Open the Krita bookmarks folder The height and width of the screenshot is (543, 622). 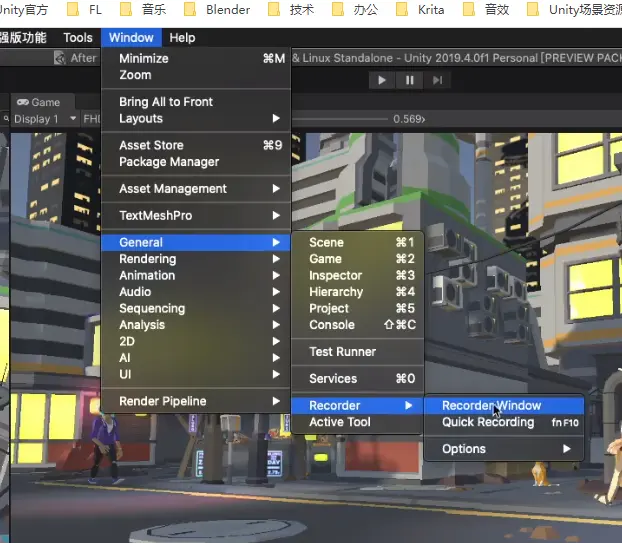point(420,10)
